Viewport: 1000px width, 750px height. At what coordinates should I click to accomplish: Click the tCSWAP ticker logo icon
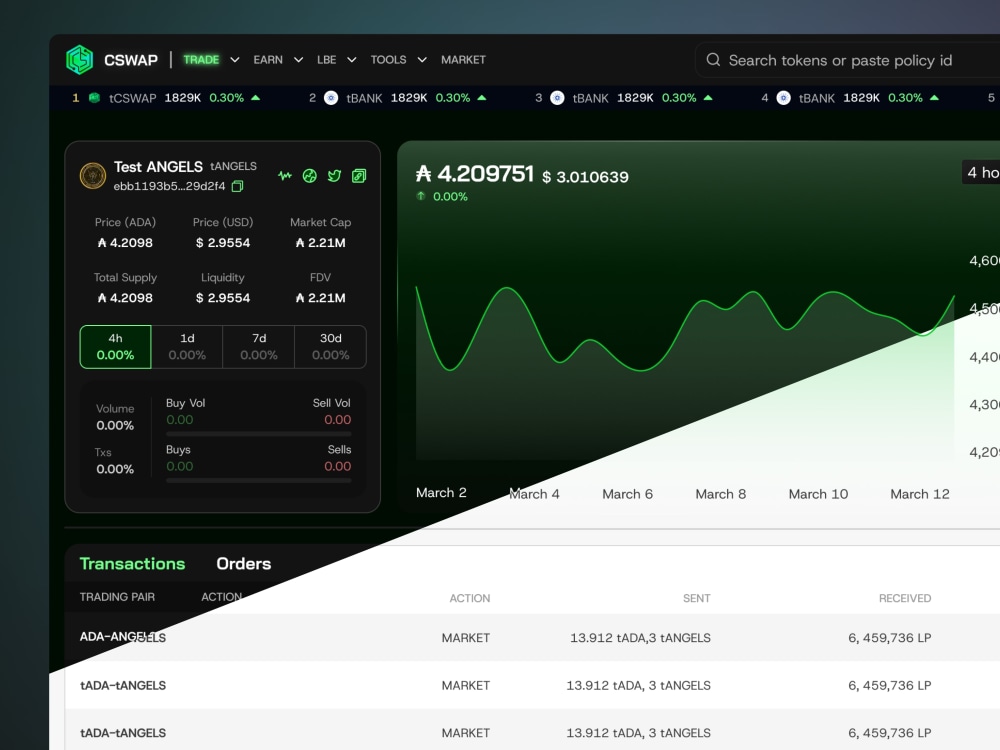click(x=94, y=98)
